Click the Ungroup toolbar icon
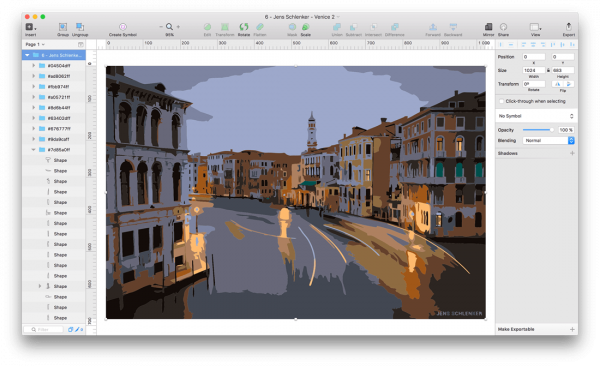This screenshot has width=600, height=366. [x=80, y=27]
